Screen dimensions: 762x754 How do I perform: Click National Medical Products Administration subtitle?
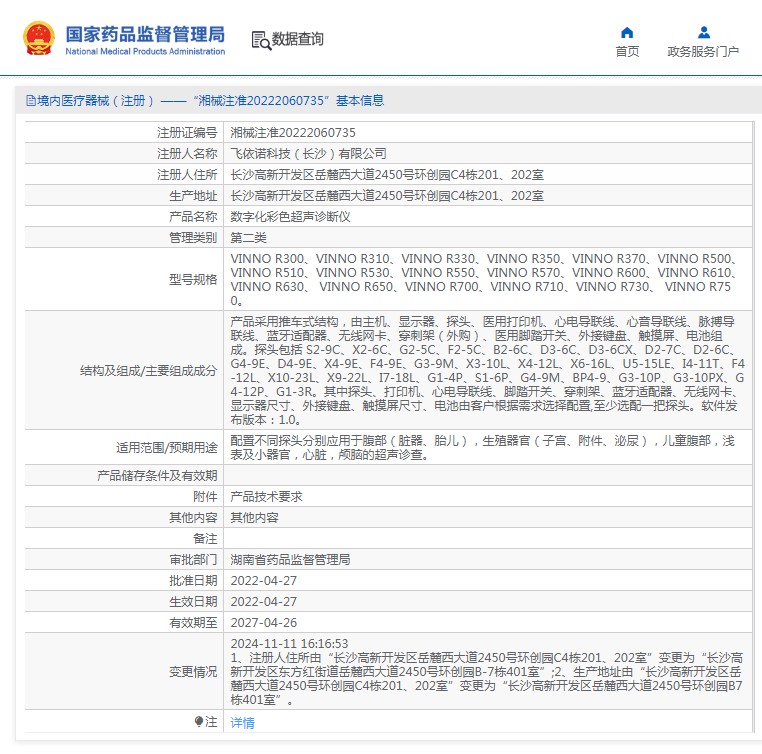click(145, 51)
